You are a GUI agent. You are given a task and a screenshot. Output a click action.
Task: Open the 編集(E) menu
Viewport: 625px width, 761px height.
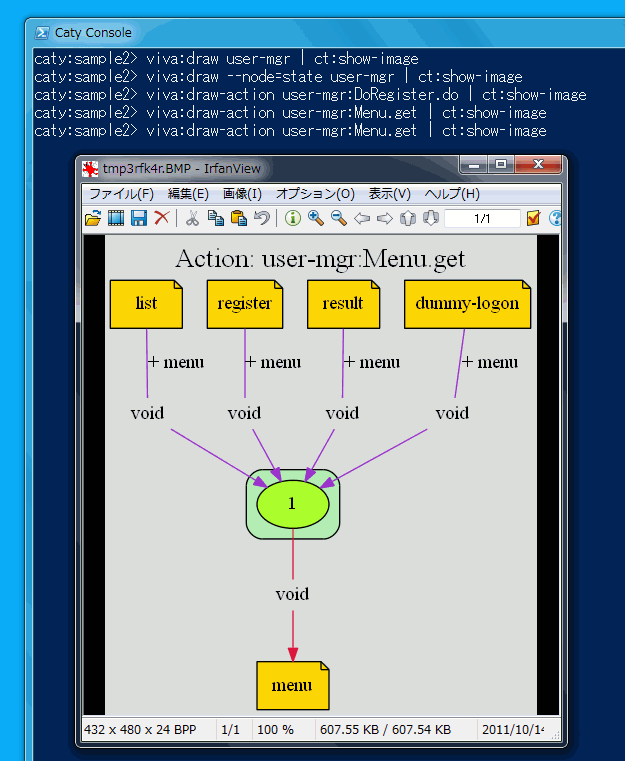coord(188,194)
